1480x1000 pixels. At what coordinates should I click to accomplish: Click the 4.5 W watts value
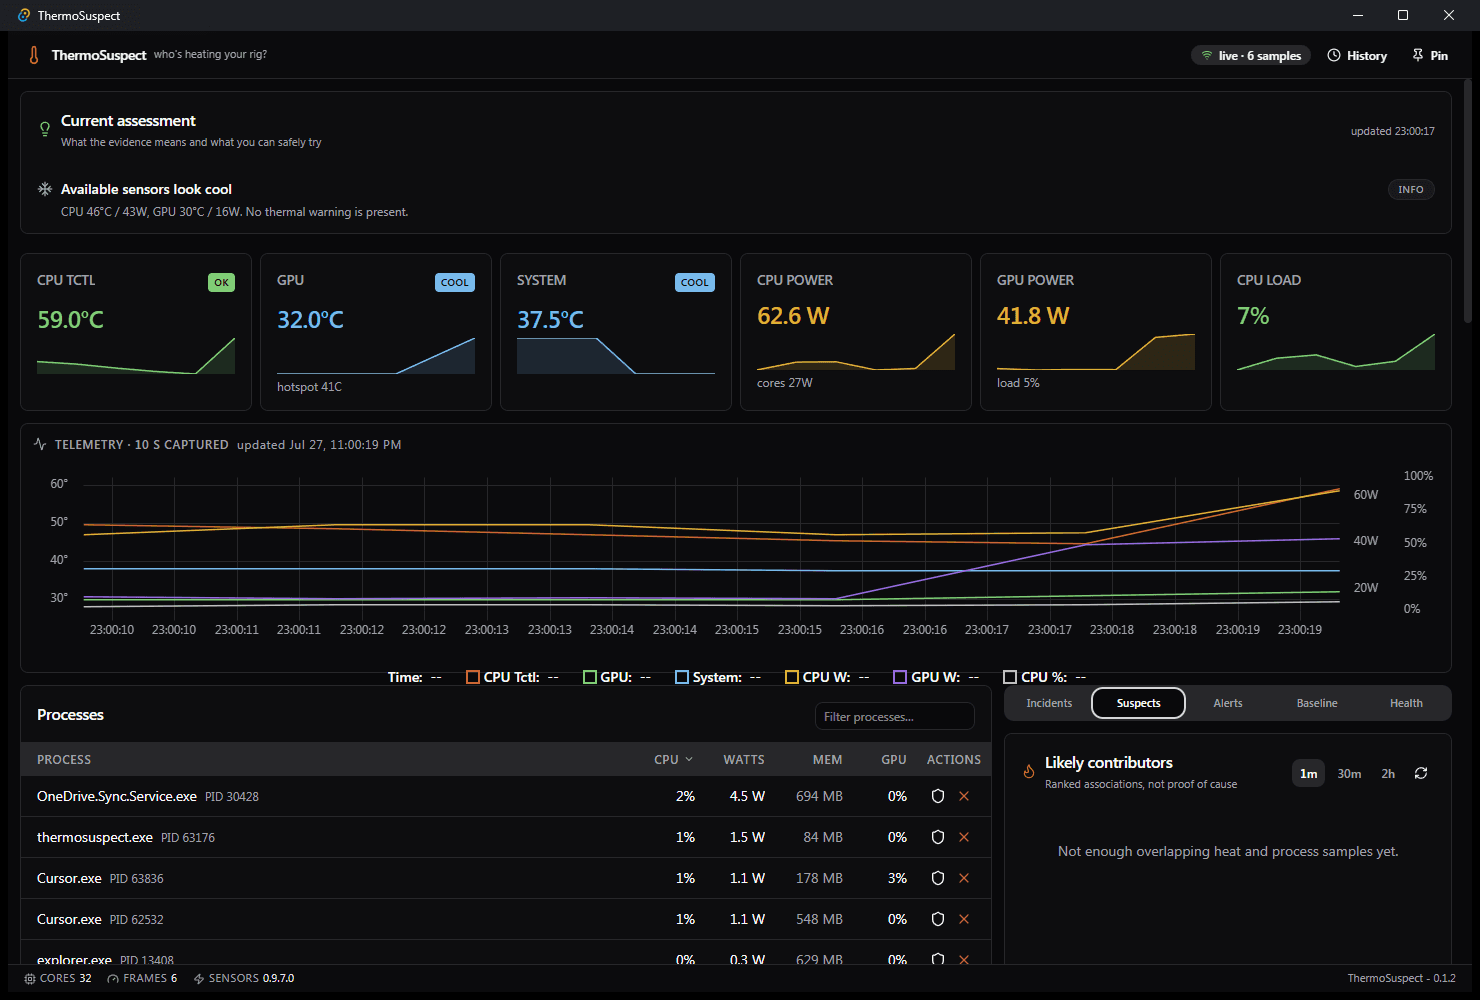[747, 797]
